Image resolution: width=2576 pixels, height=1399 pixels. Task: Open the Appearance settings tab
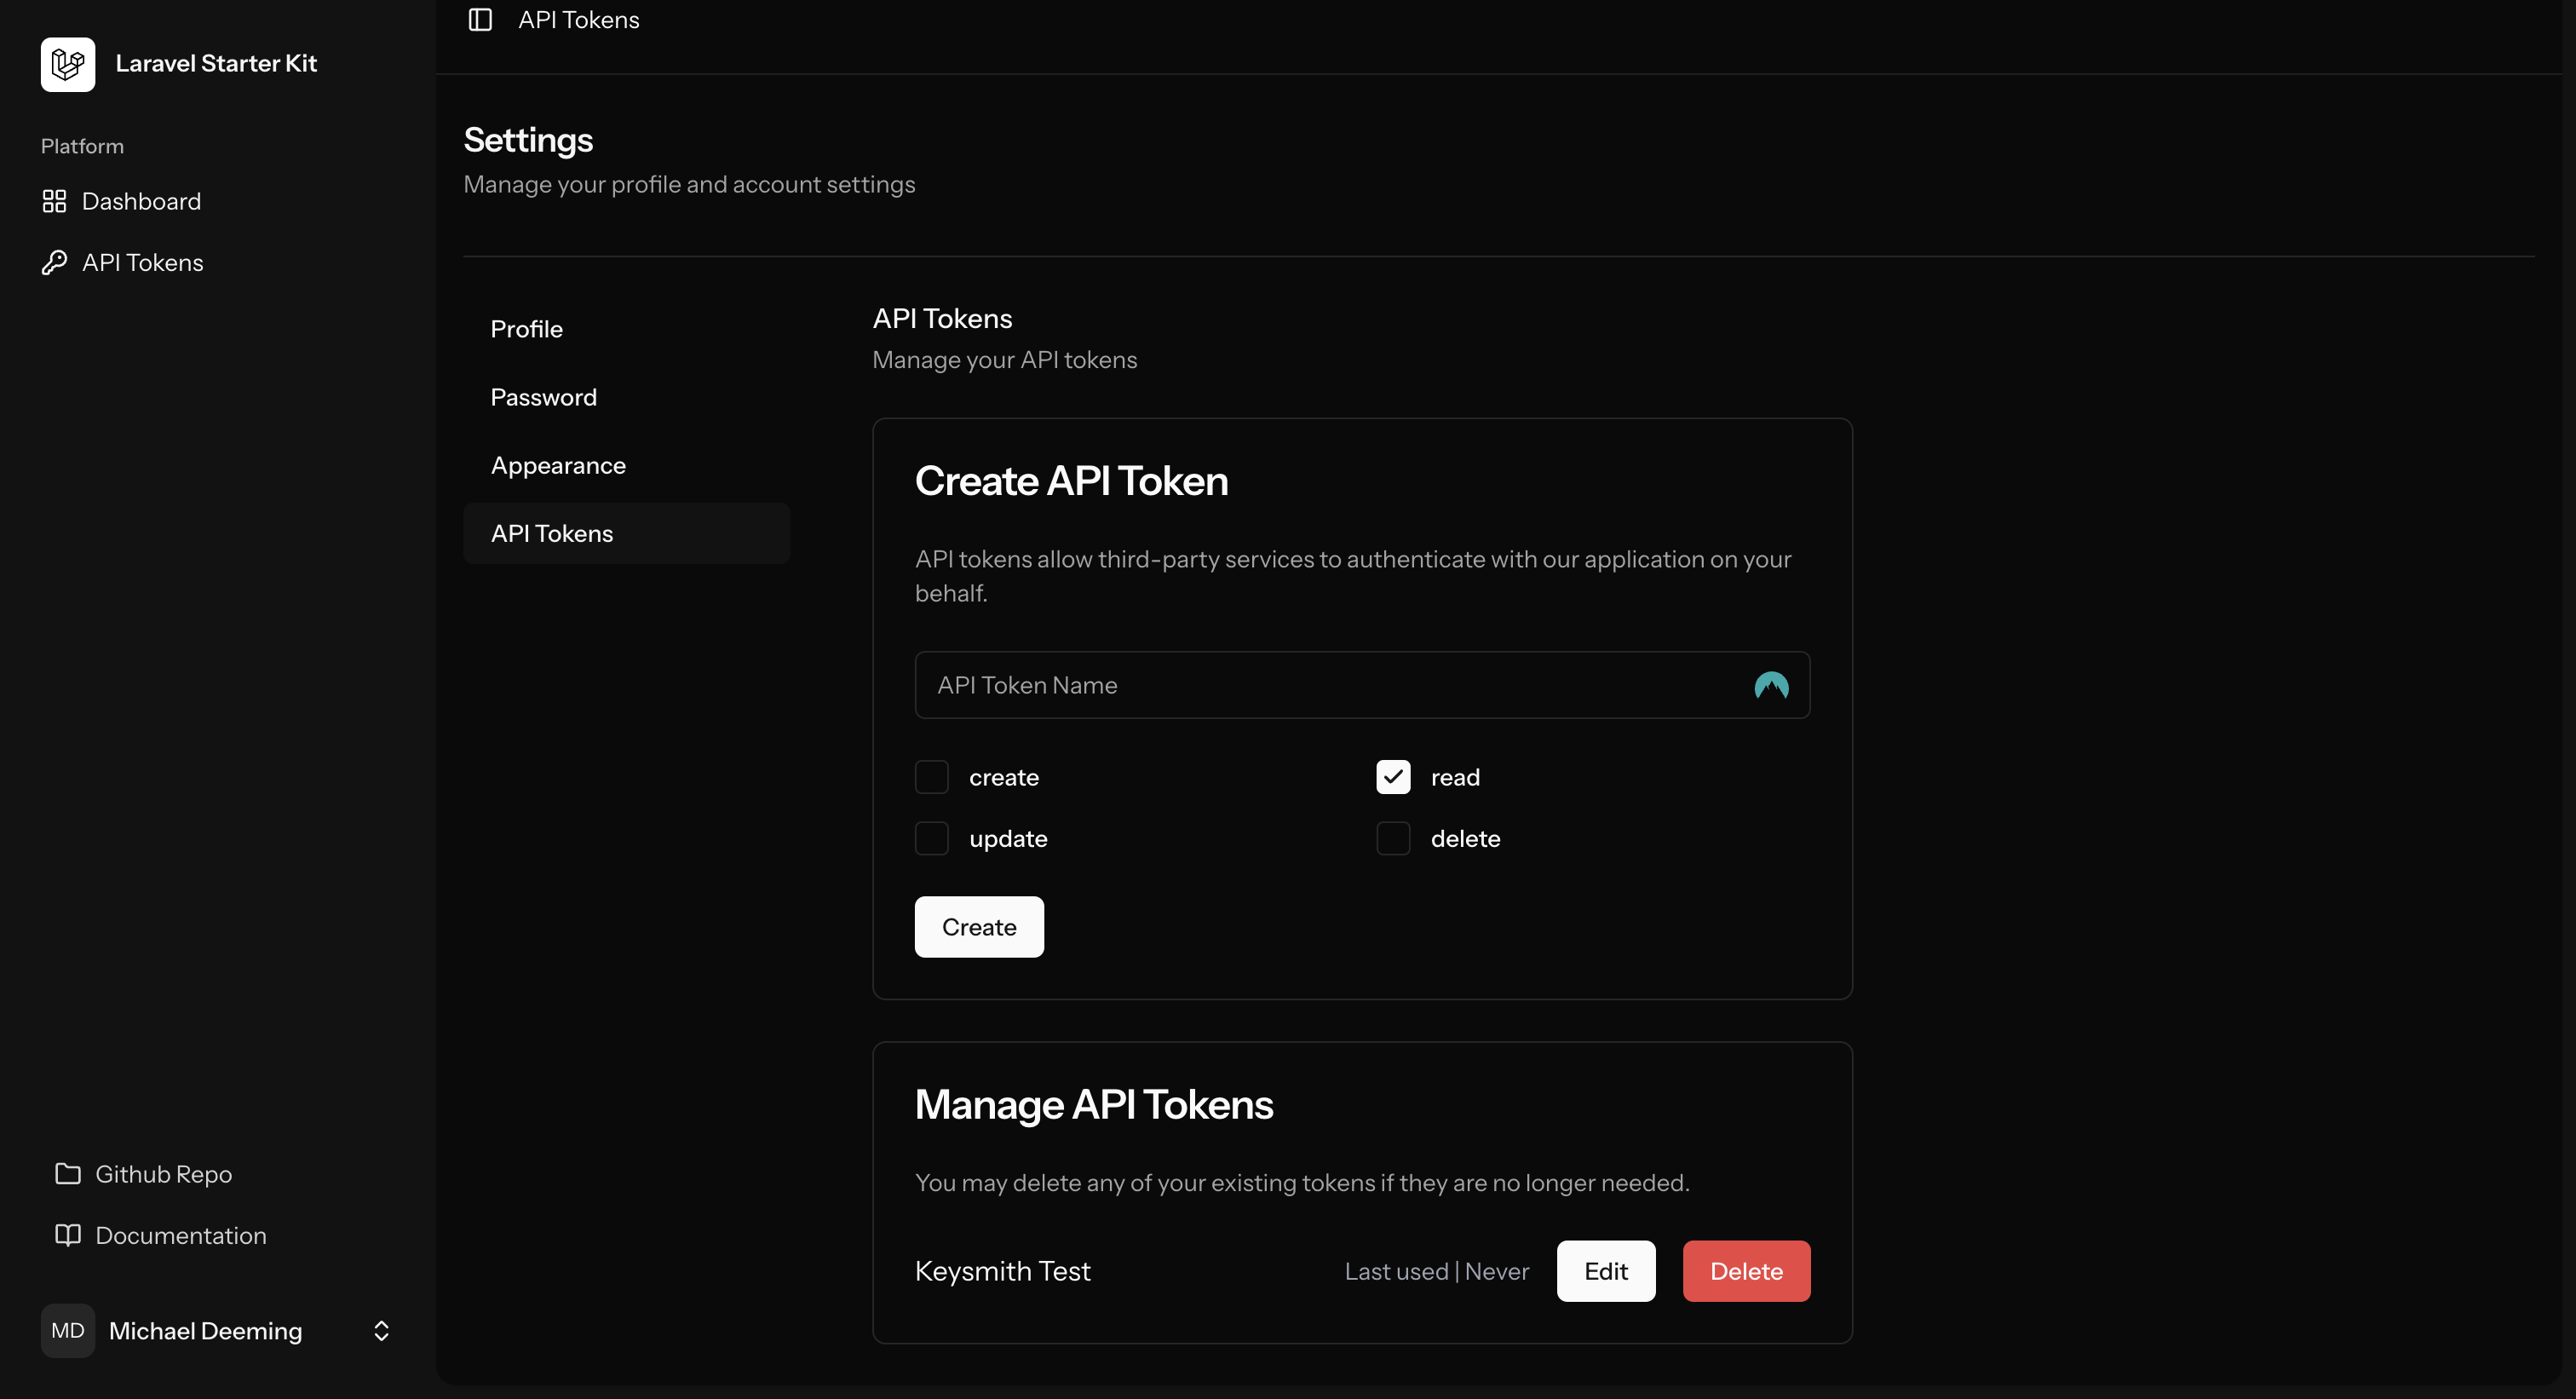558,465
